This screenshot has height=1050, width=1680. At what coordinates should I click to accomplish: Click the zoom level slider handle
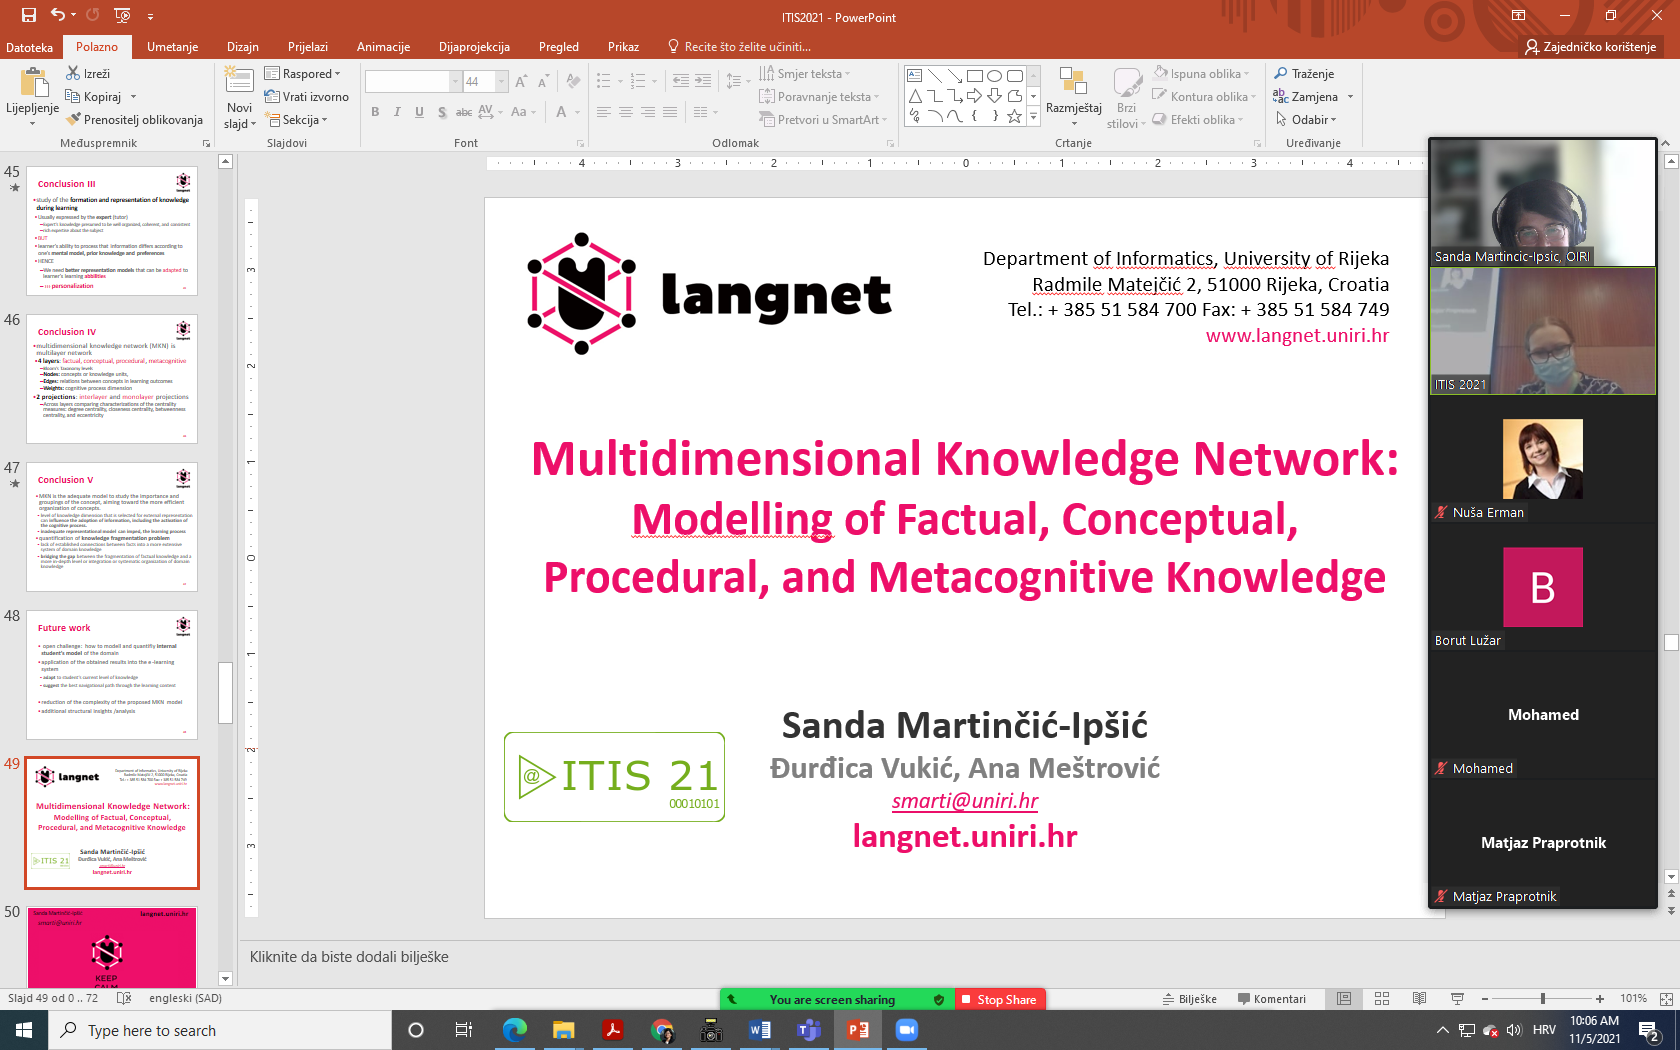coord(1543,999)
